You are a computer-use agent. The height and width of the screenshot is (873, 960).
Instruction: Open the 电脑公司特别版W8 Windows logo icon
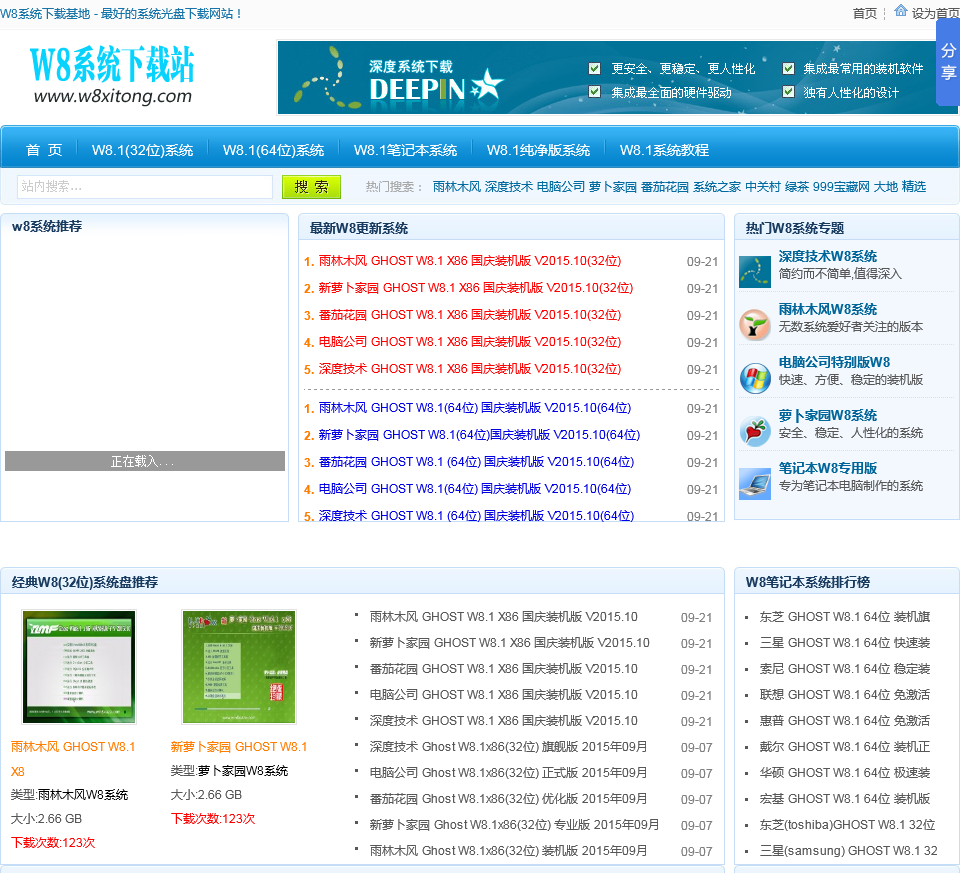(754, 378)
